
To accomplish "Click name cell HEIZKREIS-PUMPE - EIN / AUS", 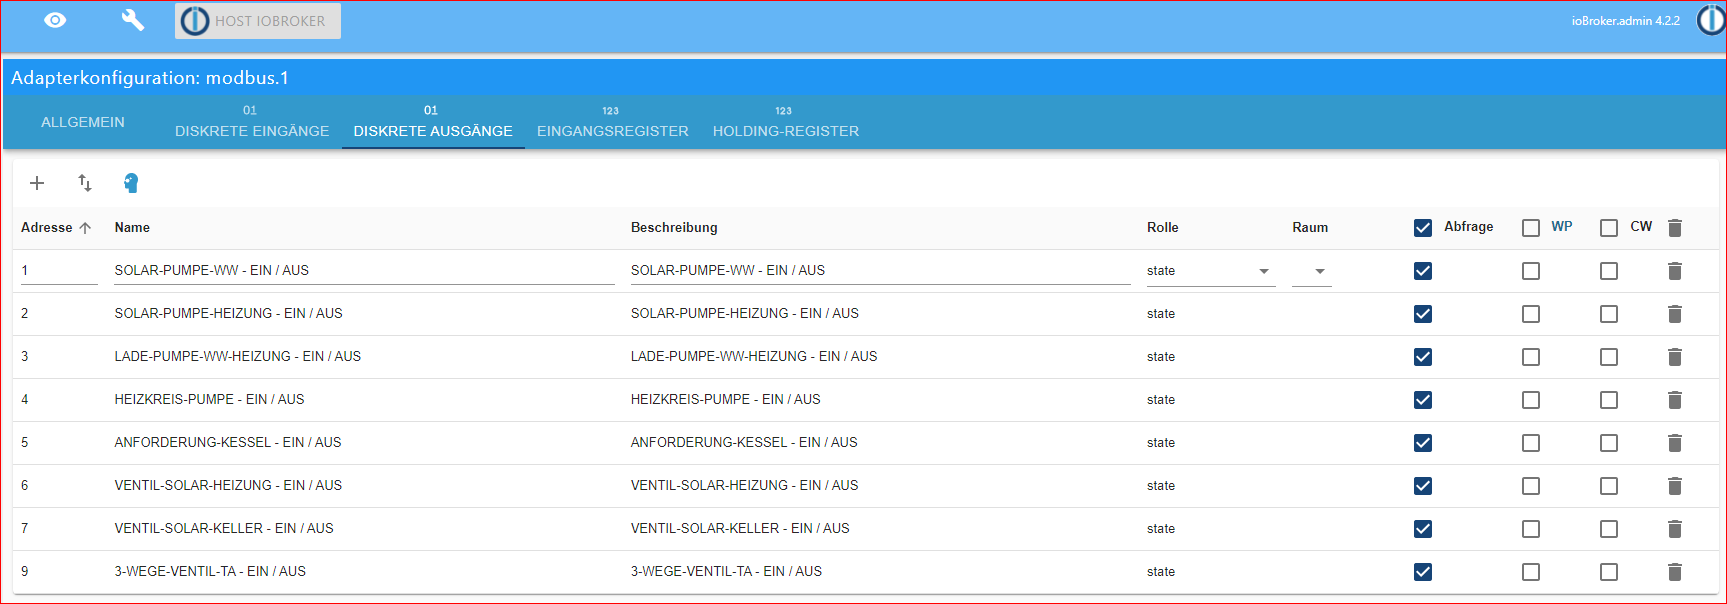I will pyautogui.click(x=209, y=400).
